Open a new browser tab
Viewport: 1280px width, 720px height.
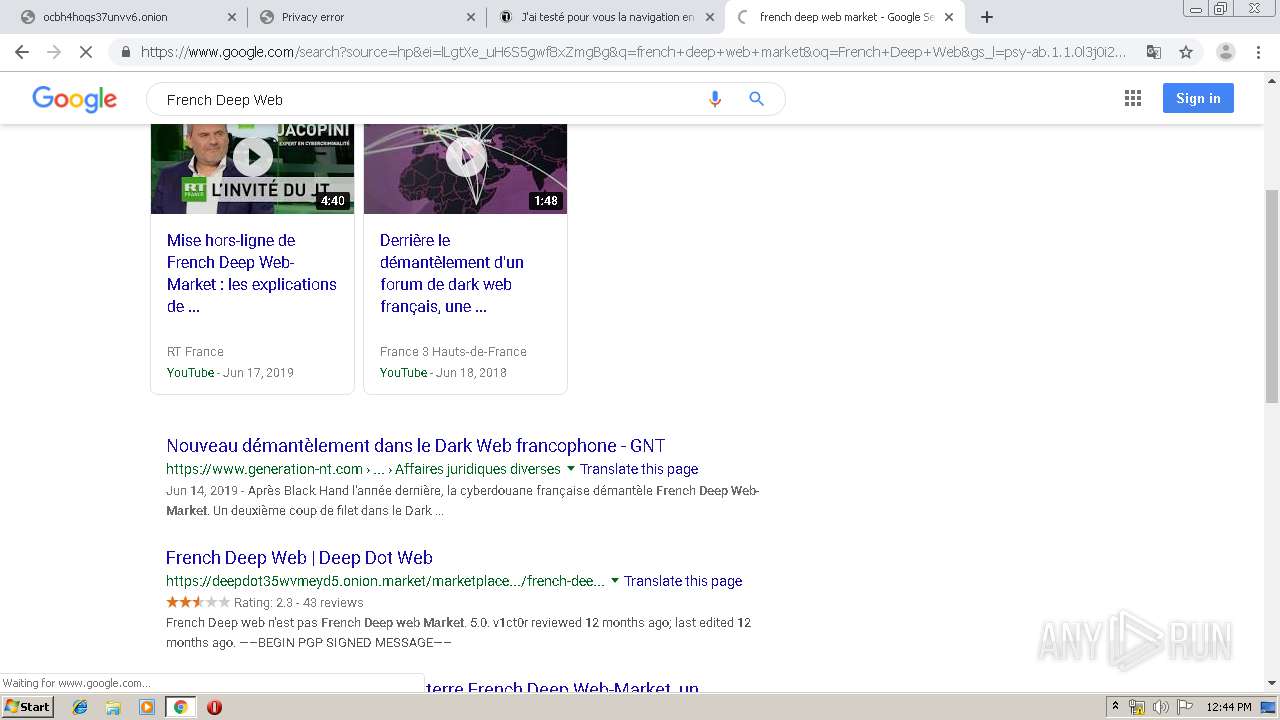[987, 17]
